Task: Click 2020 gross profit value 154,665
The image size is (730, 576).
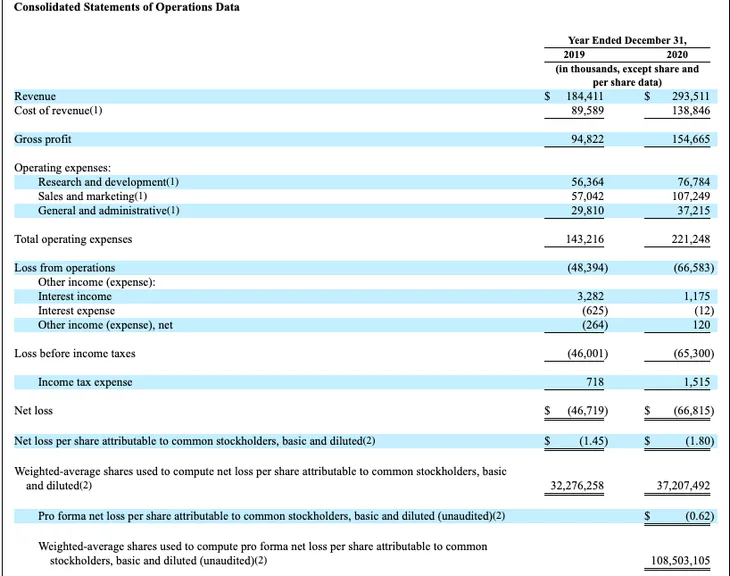Action: [x=690, y=139]
